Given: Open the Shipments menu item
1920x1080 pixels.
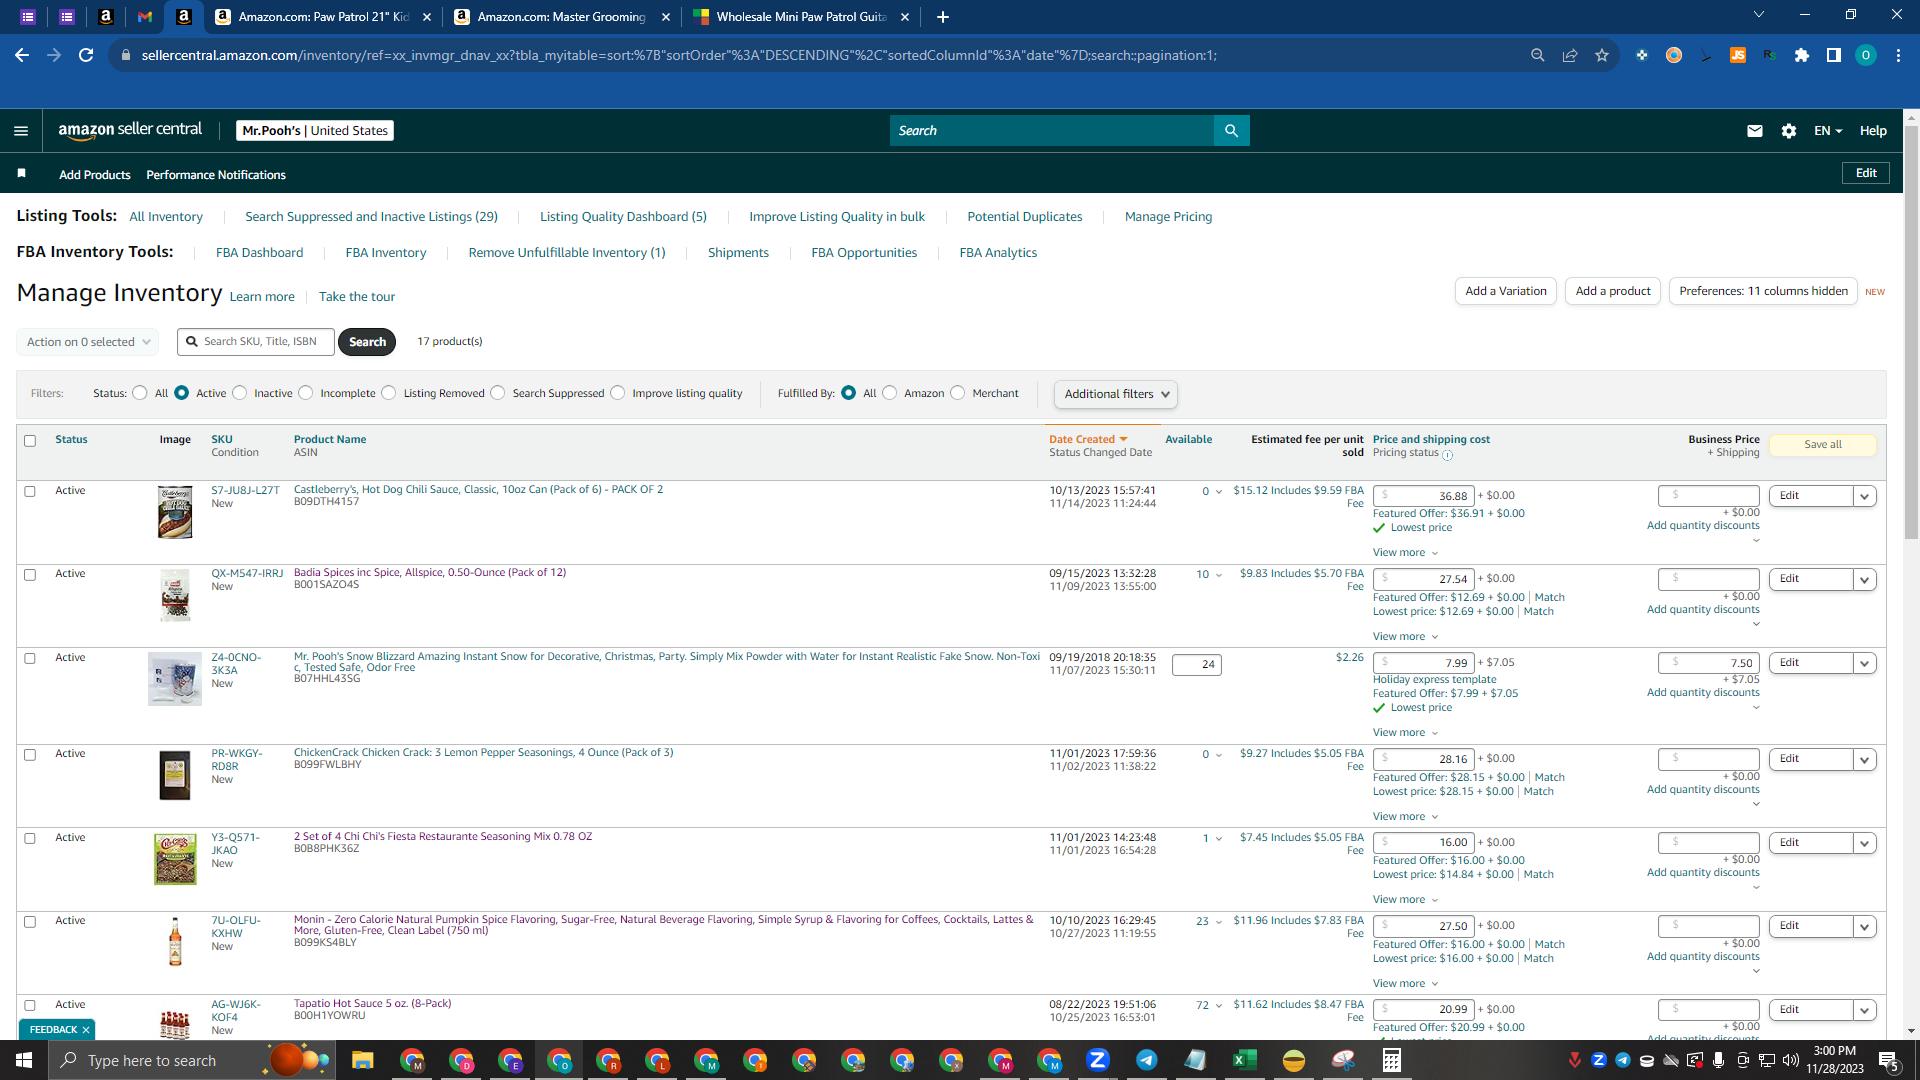Looking at the screenshot, I should [x=738, y=253].
